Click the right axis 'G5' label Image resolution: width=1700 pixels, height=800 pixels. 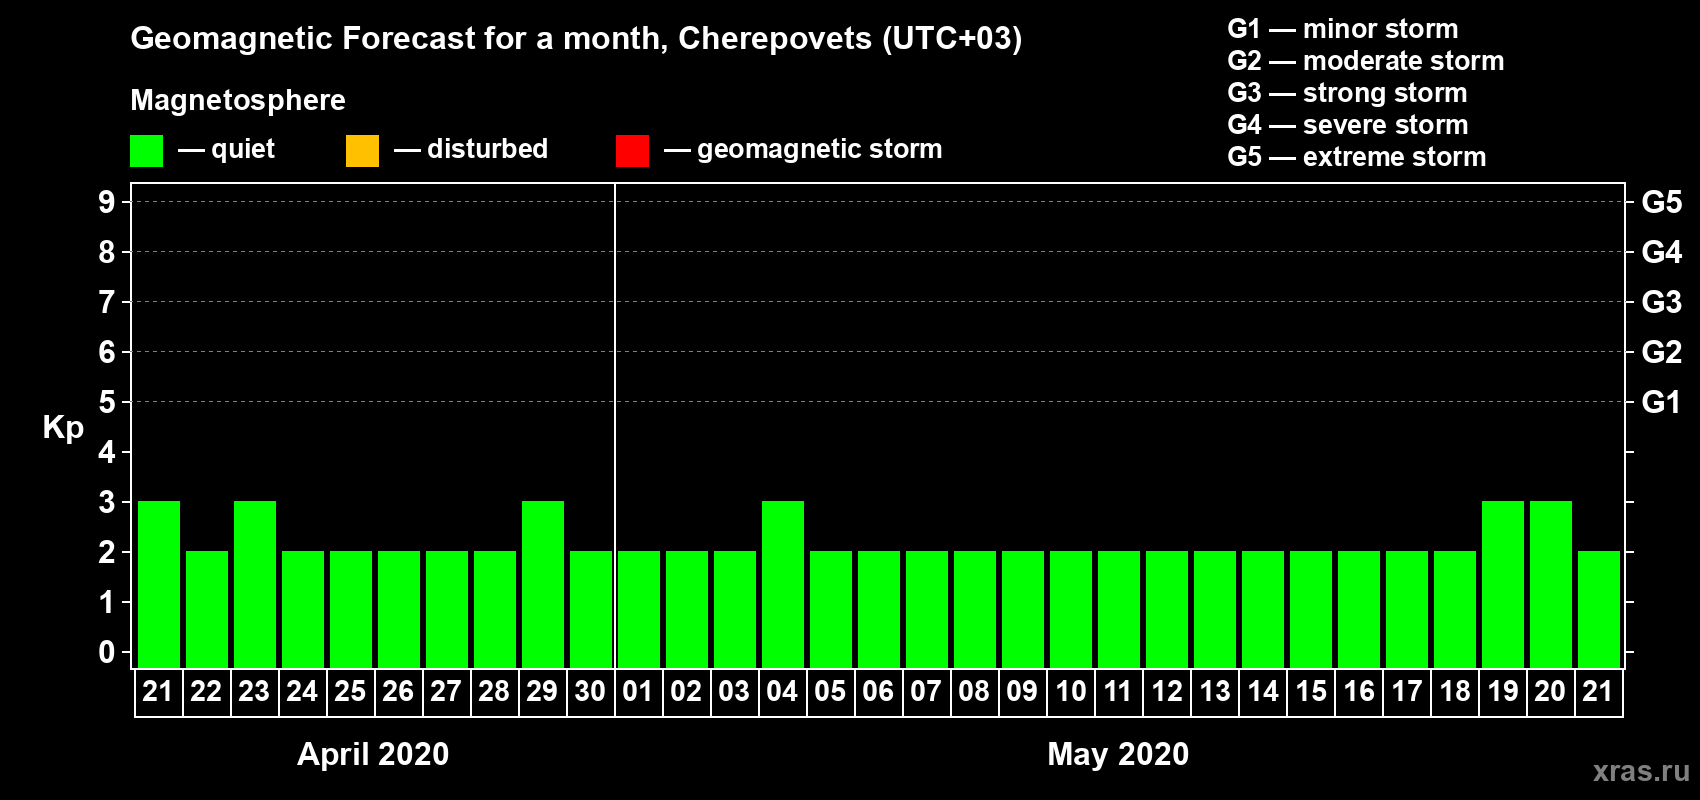tap(1661, 202)
